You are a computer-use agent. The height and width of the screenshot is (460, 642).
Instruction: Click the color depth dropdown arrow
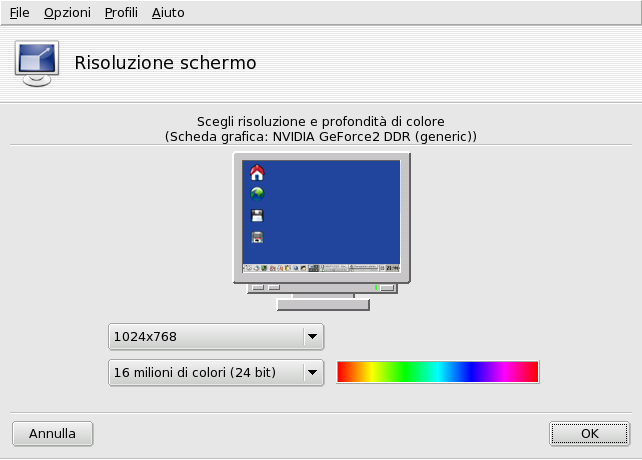tap(313, 373)
